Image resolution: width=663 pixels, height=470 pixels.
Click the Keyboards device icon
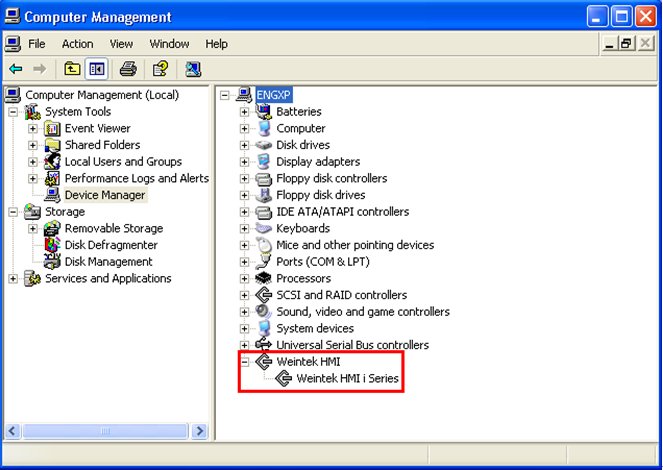[x=263, y=228]
